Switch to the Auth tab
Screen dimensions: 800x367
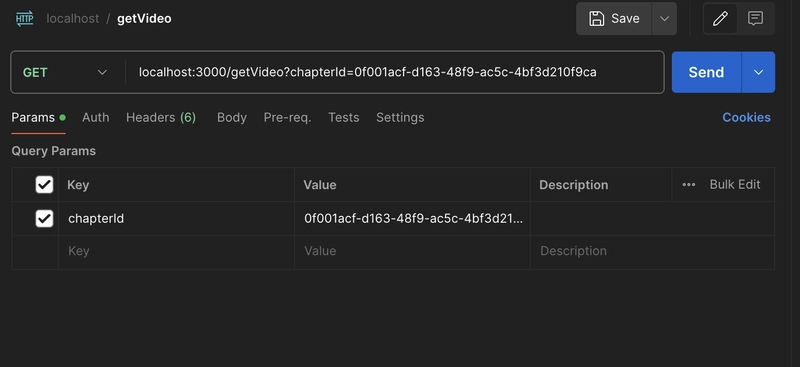[95, 117]
